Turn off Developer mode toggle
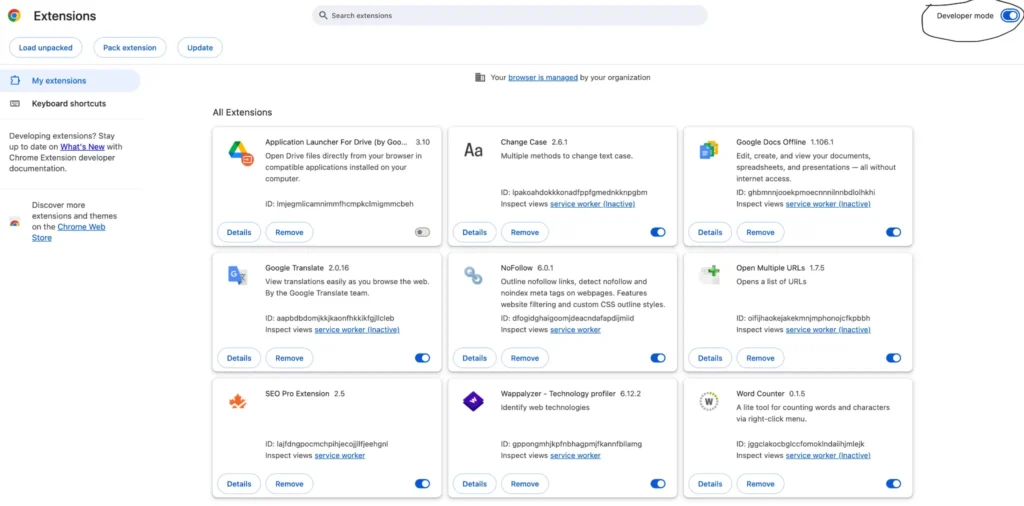1024x506 pixels. [x=1009, y=16]
